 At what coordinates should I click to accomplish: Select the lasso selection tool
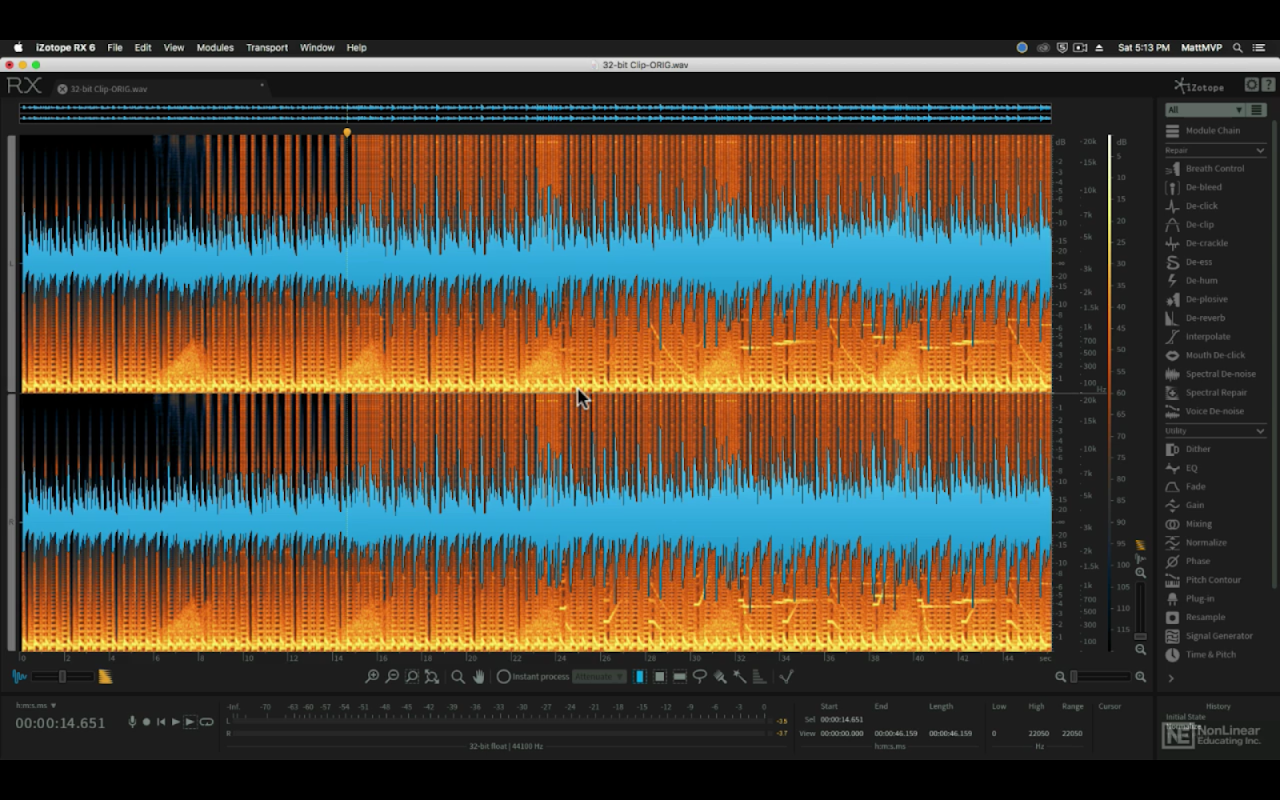(x=700, y=677)
